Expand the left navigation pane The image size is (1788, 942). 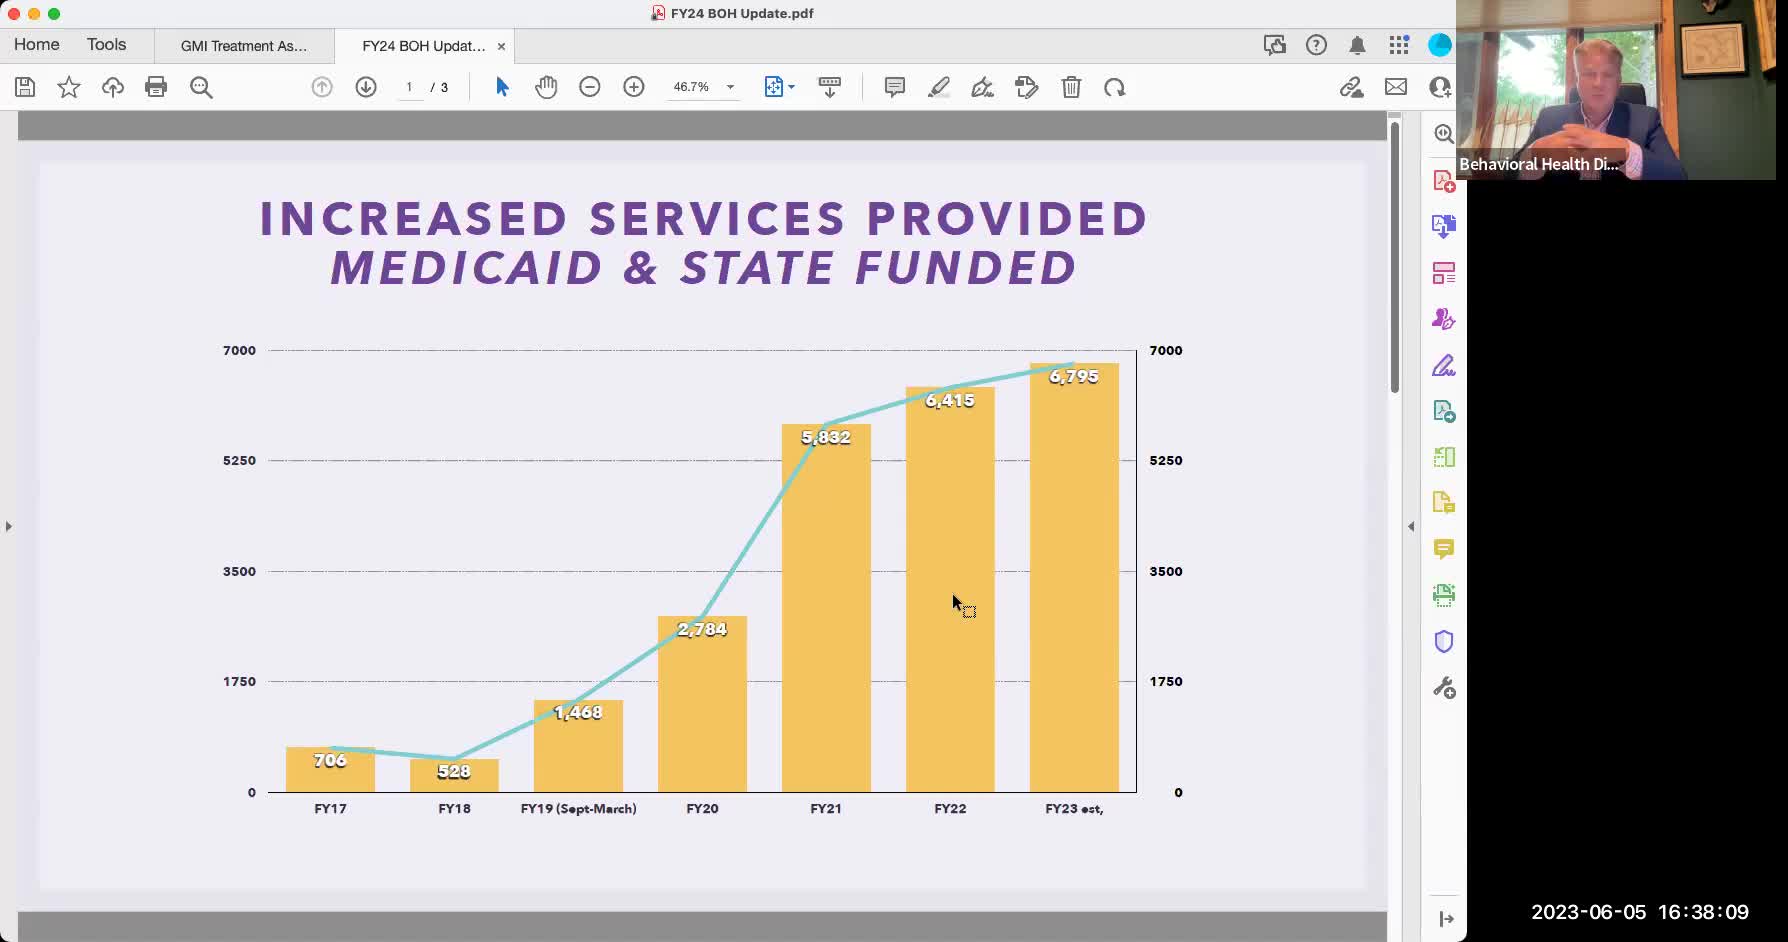point(8,525)
